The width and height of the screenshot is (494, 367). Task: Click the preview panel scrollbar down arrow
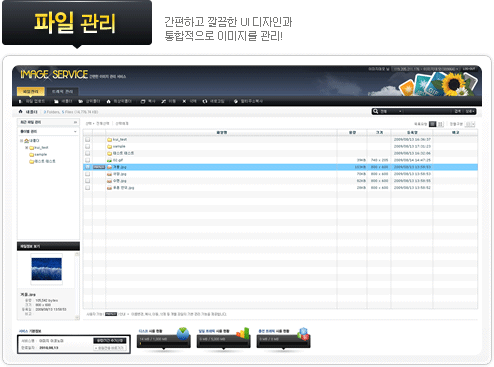click(x=77, y=318)
